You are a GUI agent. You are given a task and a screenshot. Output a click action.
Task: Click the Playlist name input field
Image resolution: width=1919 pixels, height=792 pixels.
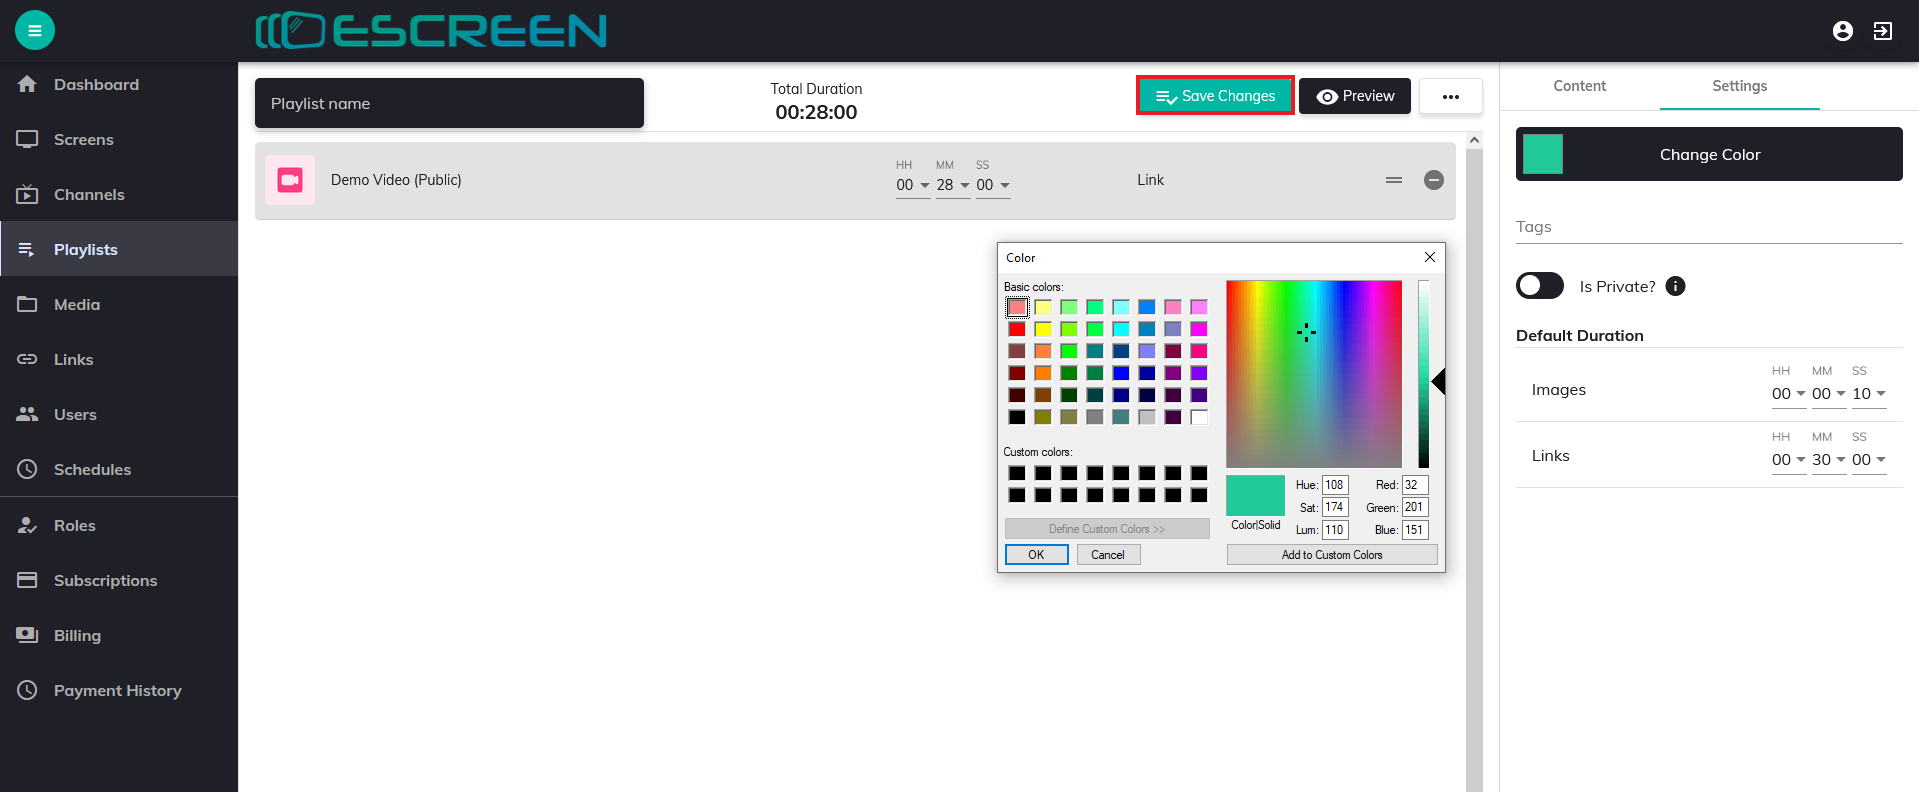click(x=449, y=103)
